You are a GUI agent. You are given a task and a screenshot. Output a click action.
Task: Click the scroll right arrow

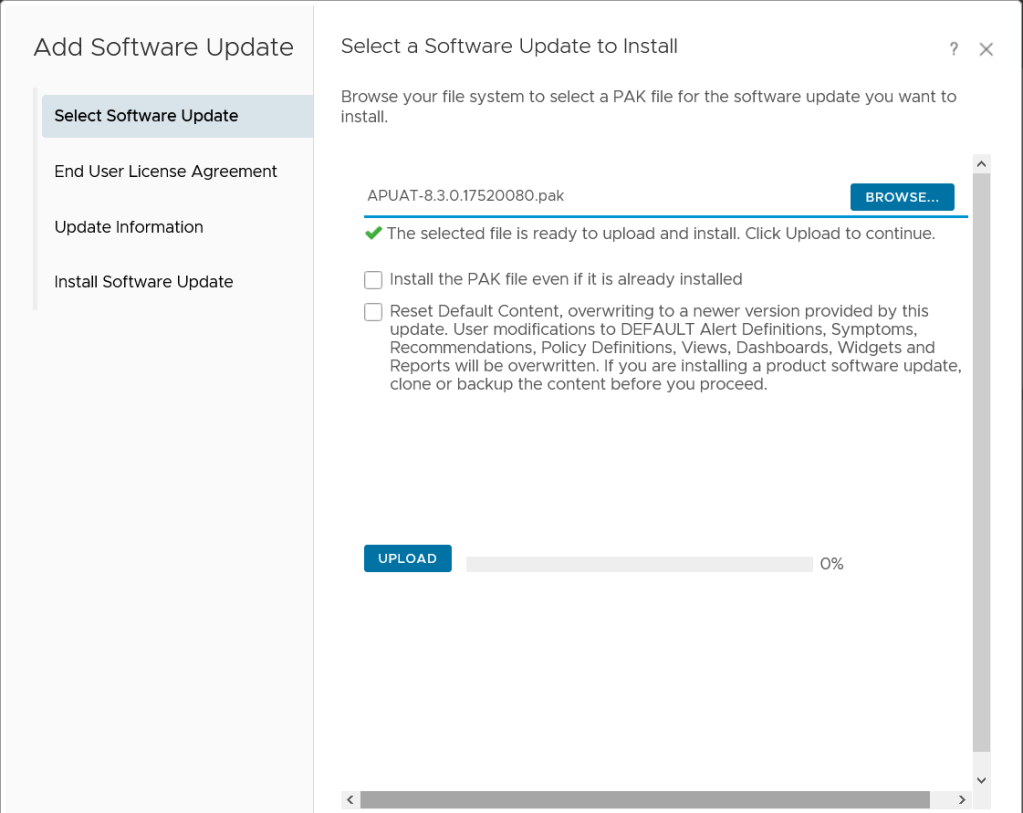pos(961,800)
